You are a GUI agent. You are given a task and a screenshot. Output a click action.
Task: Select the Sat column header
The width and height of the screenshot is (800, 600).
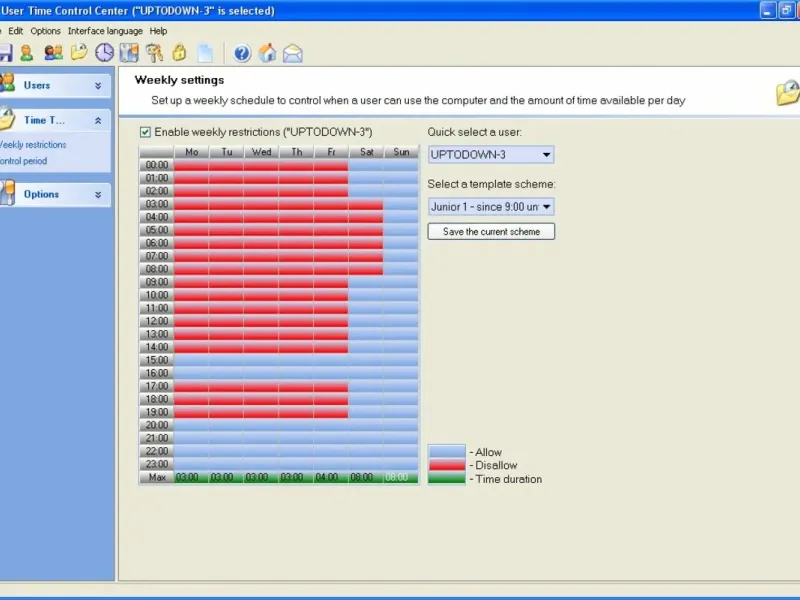(x=366, y=152)
